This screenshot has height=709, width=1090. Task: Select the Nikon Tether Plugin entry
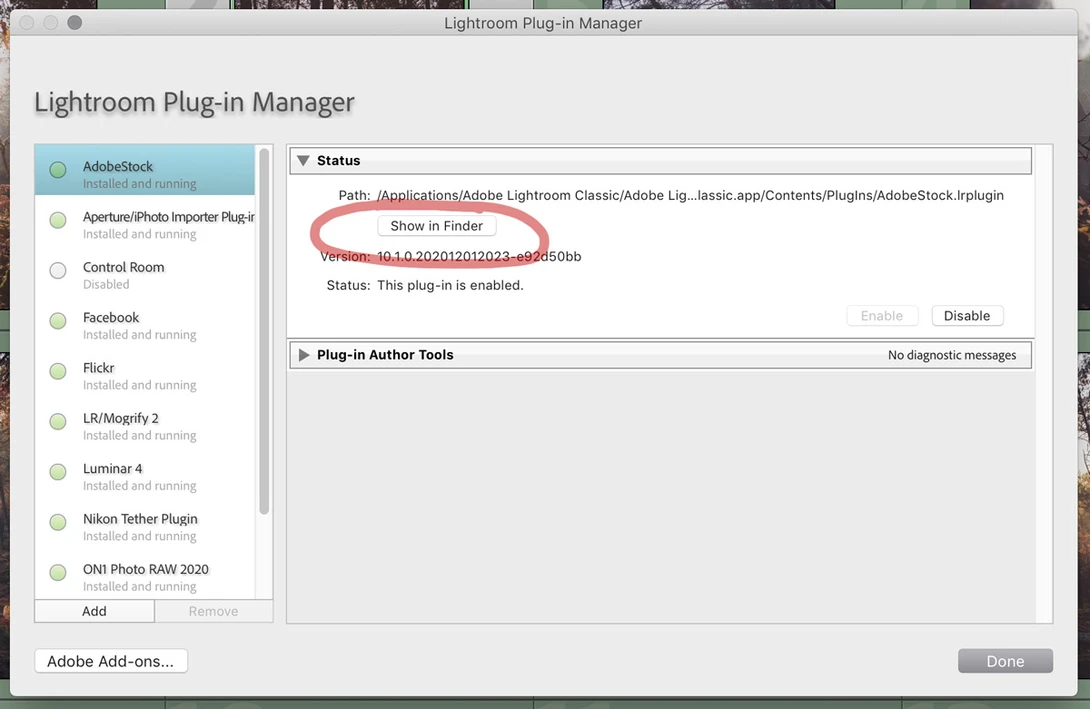coord(145,523)
